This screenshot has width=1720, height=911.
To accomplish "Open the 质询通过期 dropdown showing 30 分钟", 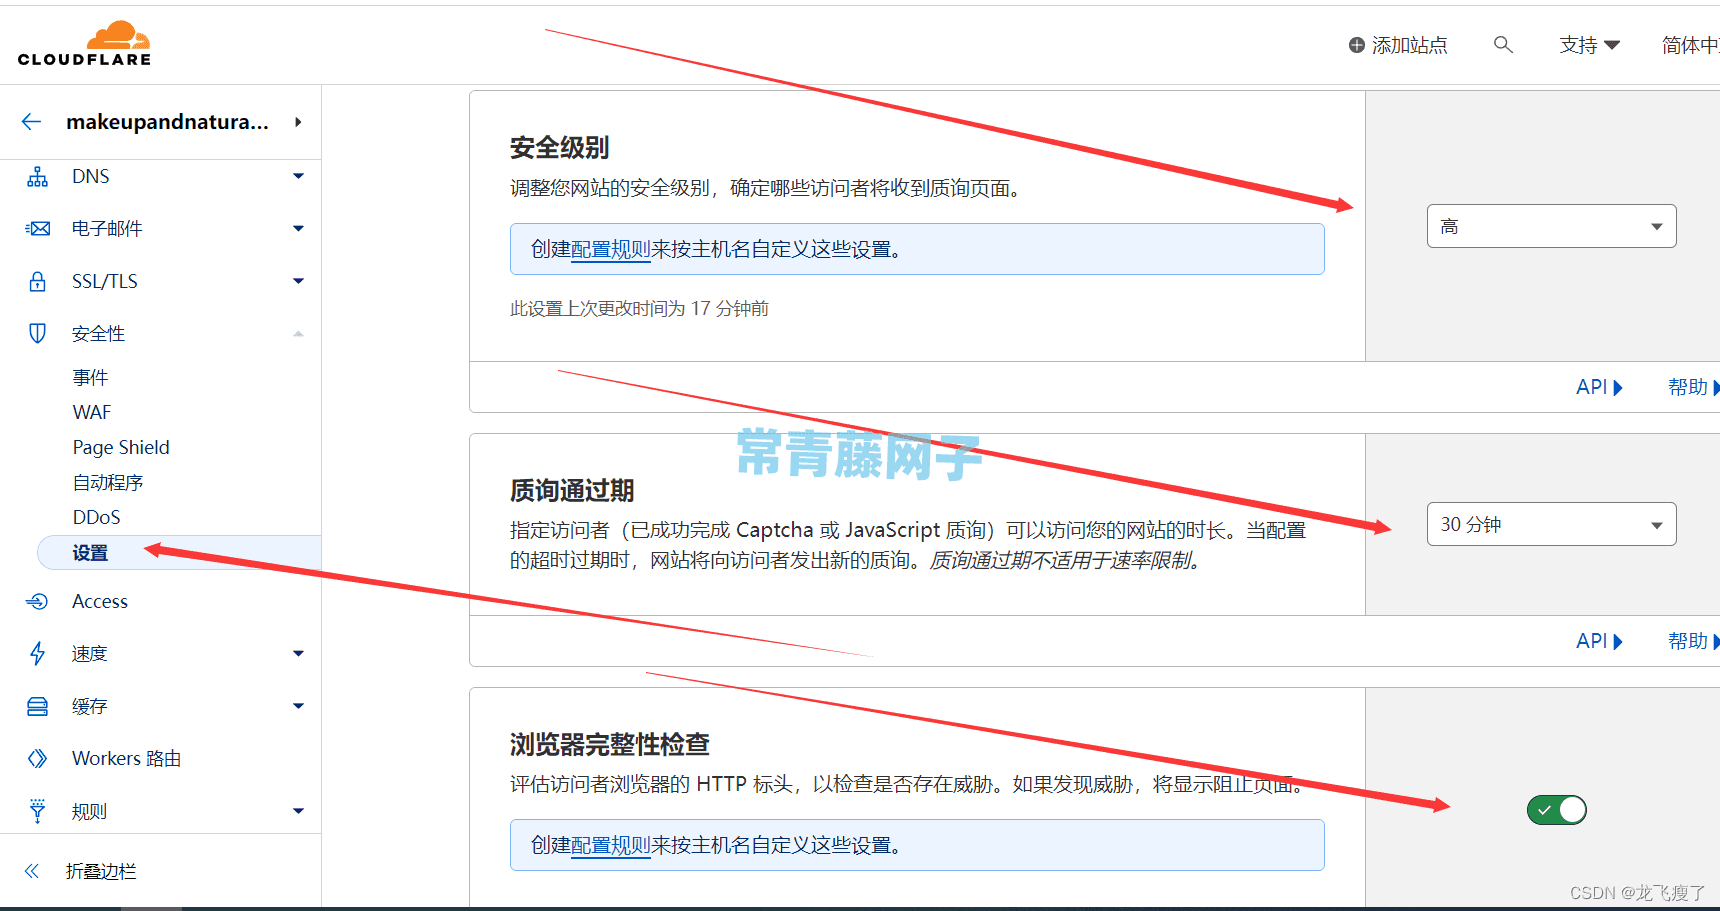I will click(x=1551, y=523).
